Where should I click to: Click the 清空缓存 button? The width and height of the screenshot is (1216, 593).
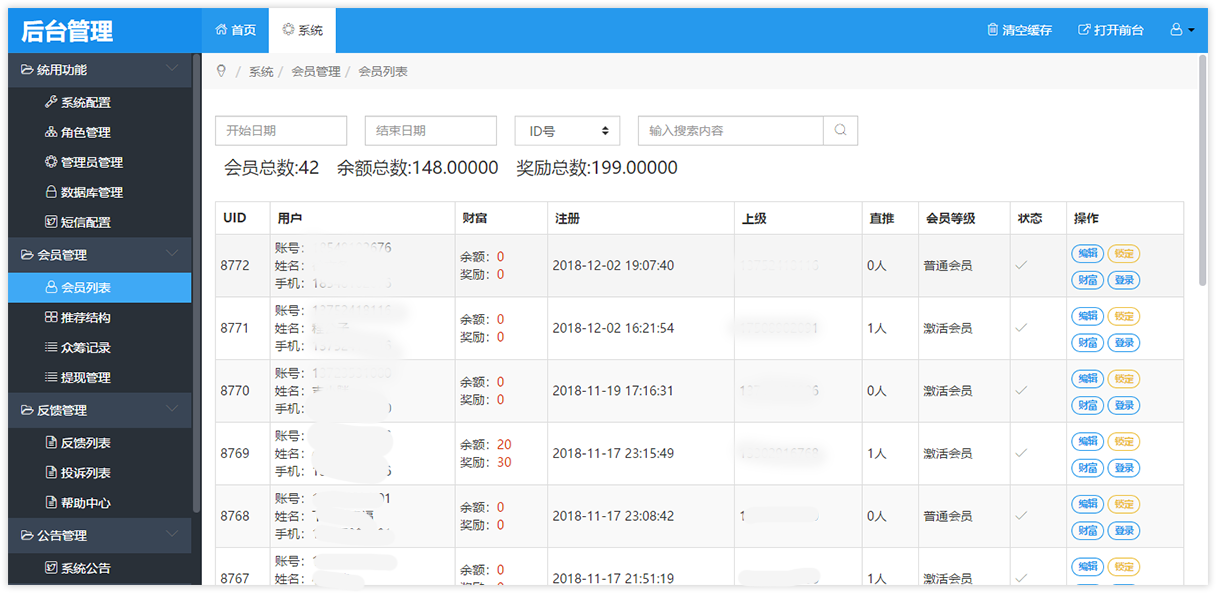(x=1019, y=30)
